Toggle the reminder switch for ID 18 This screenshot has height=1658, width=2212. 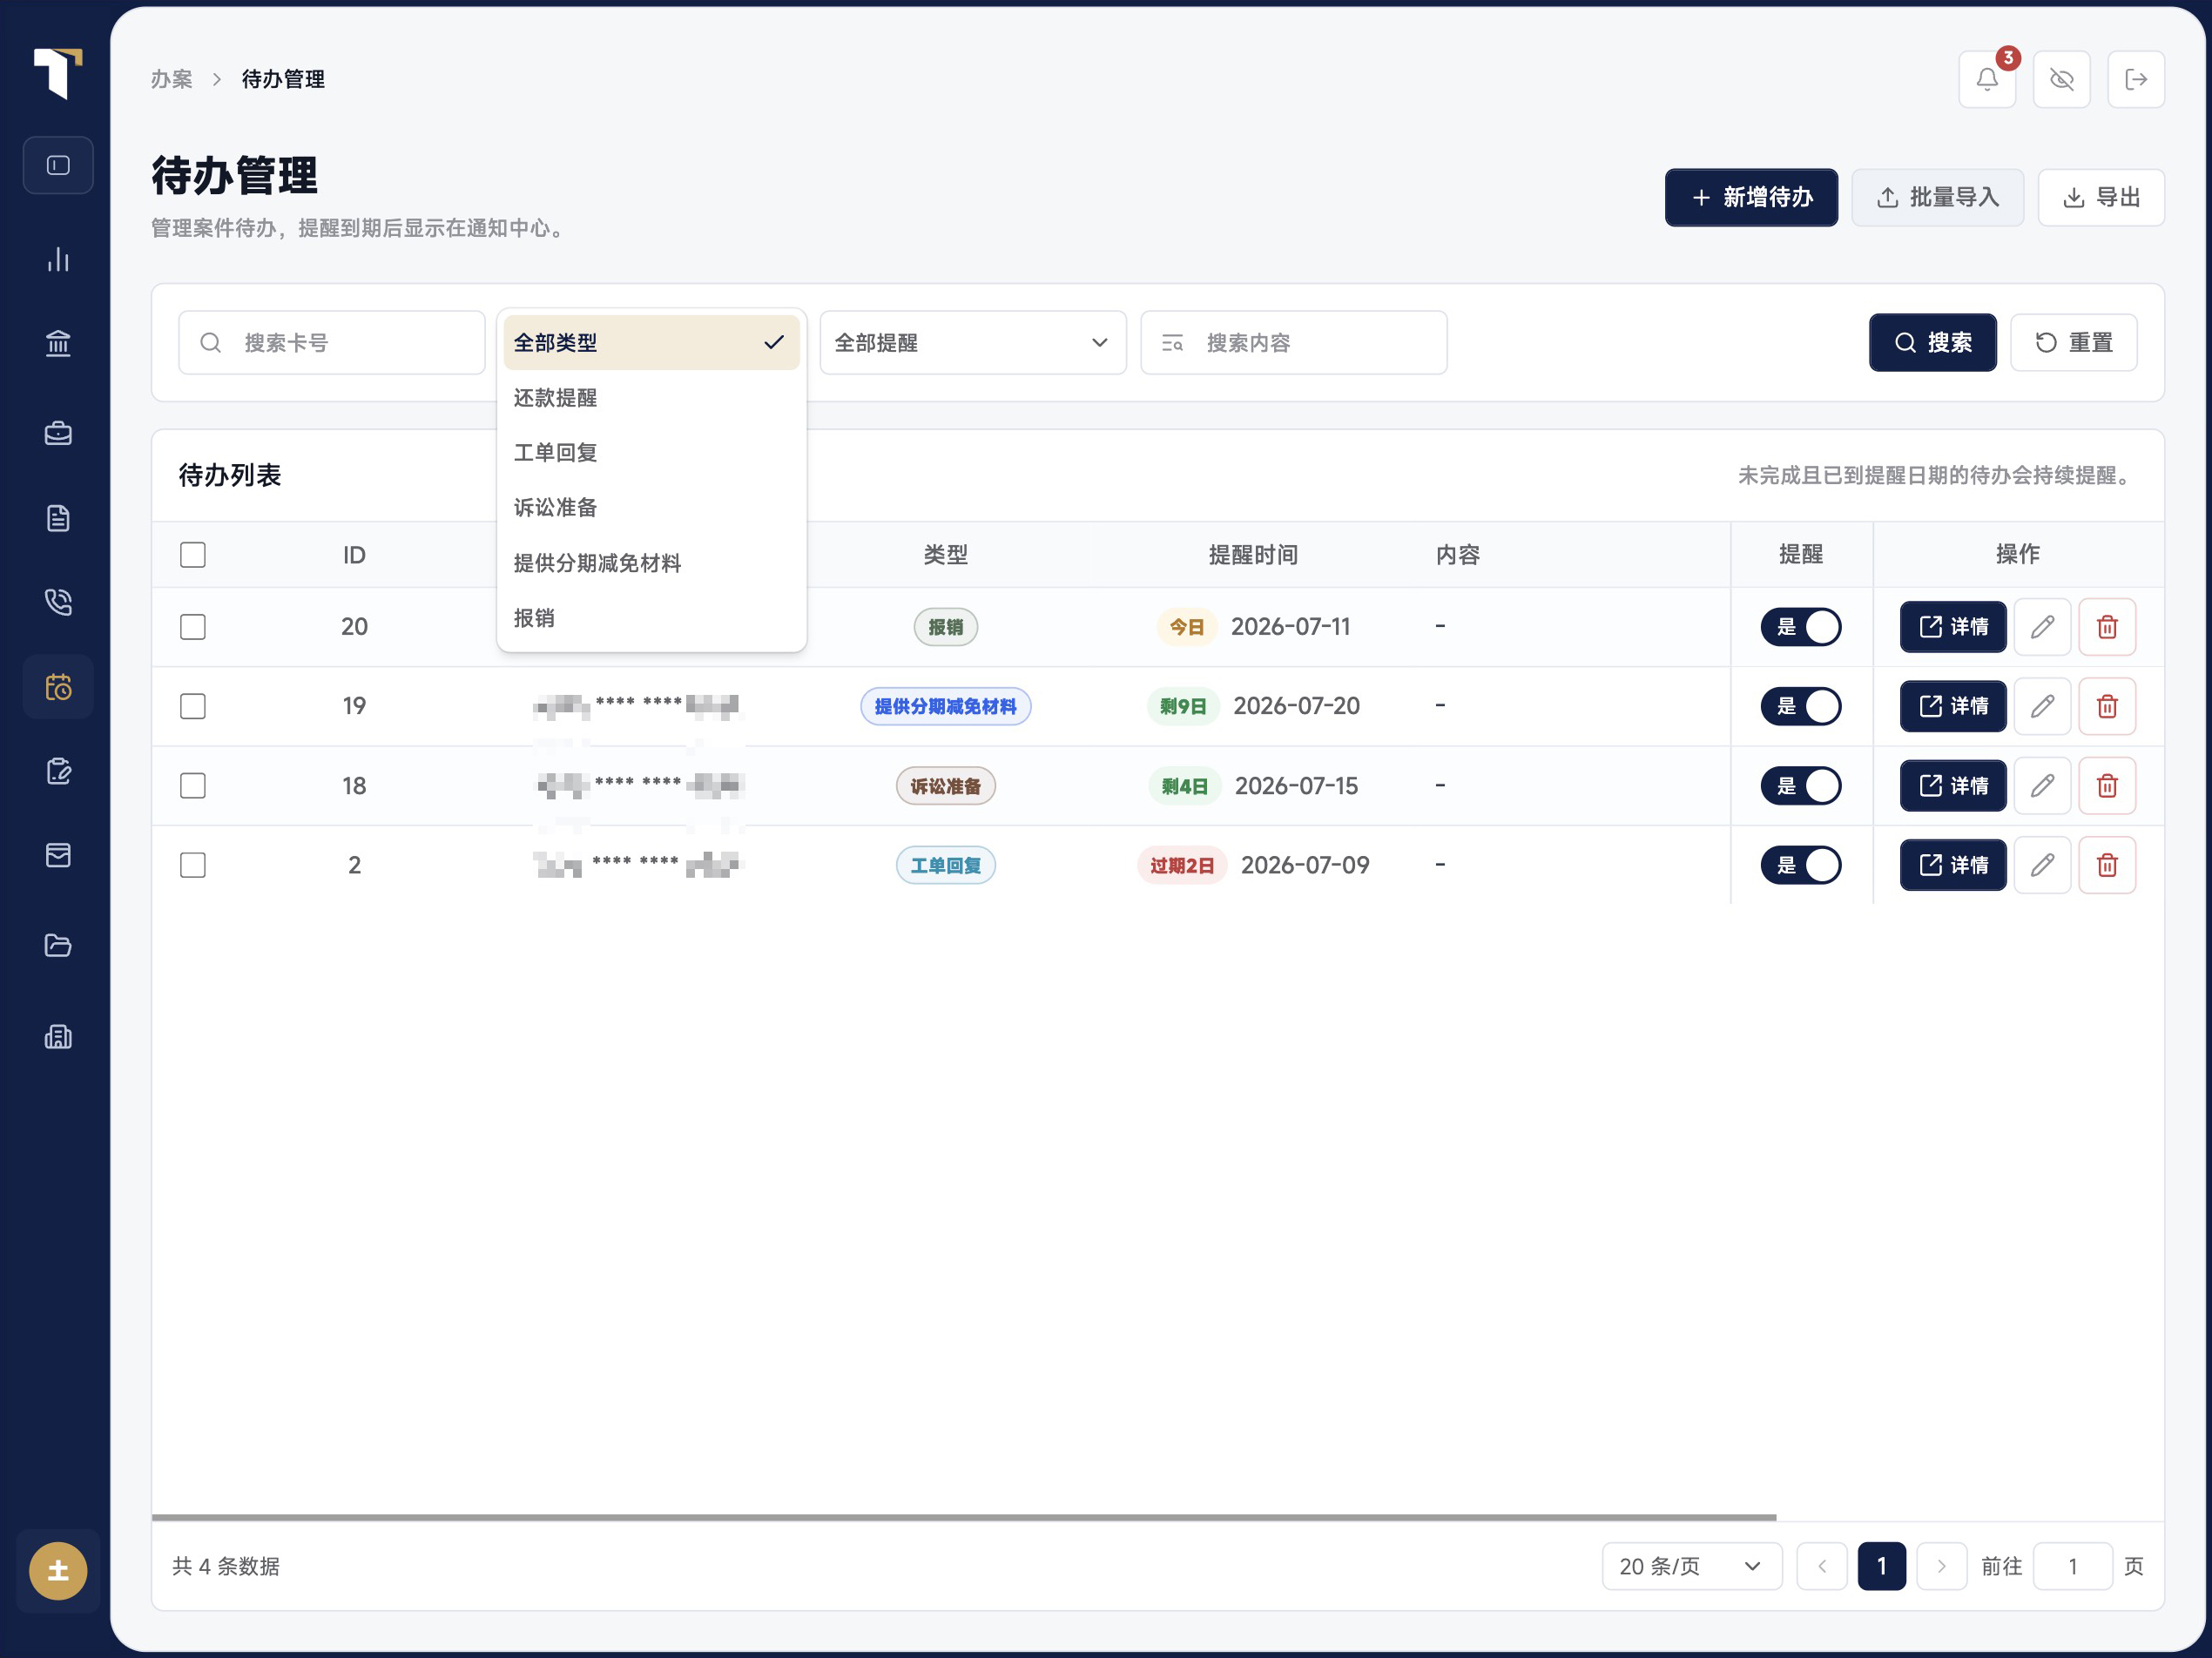pos(1800,786)
